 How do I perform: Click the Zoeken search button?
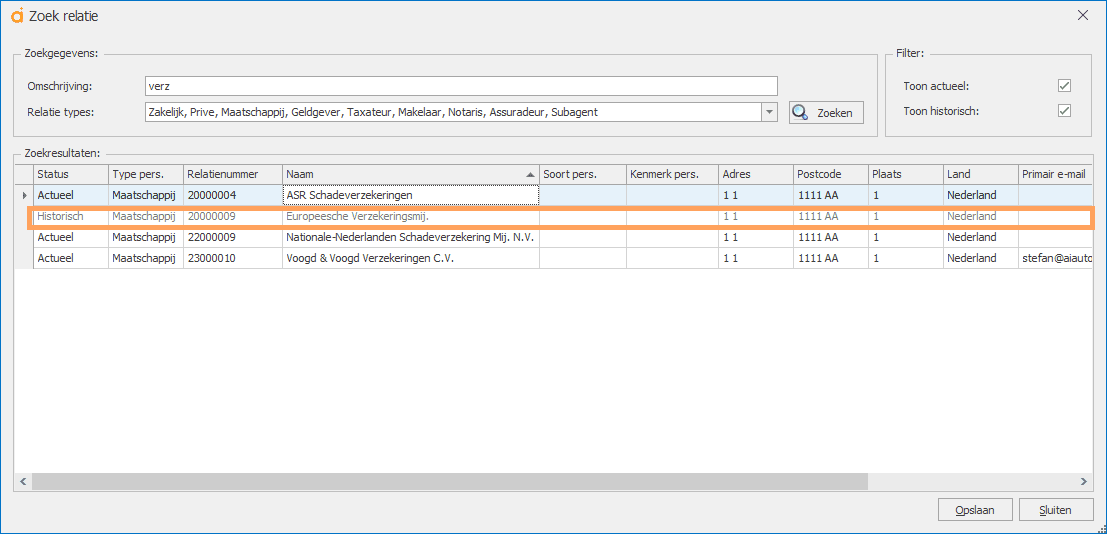coord(826,112)
